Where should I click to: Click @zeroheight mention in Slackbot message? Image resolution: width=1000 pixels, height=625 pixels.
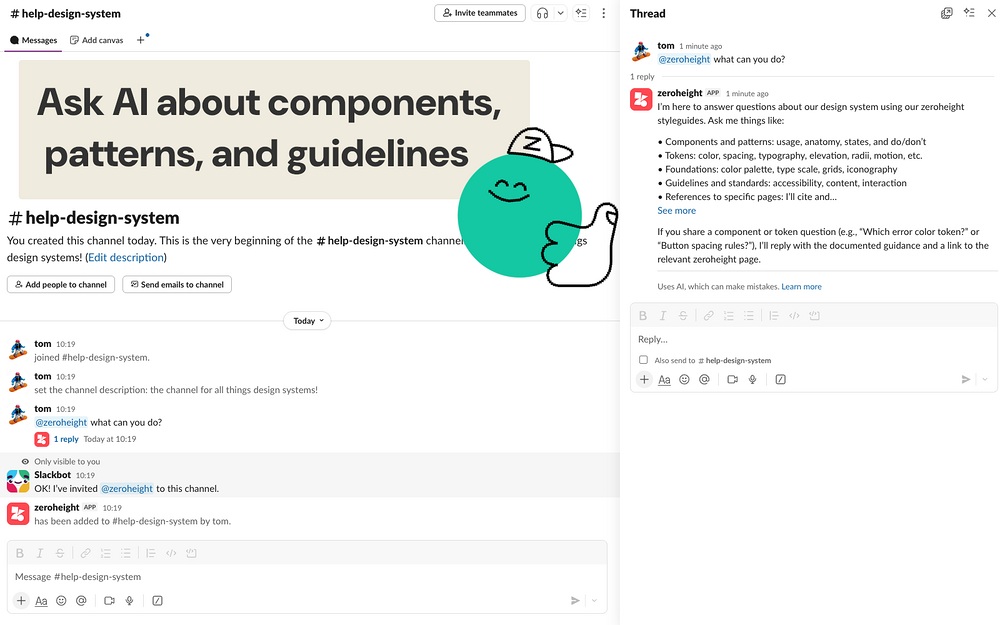pyautogui.click(x=127, y=489)
